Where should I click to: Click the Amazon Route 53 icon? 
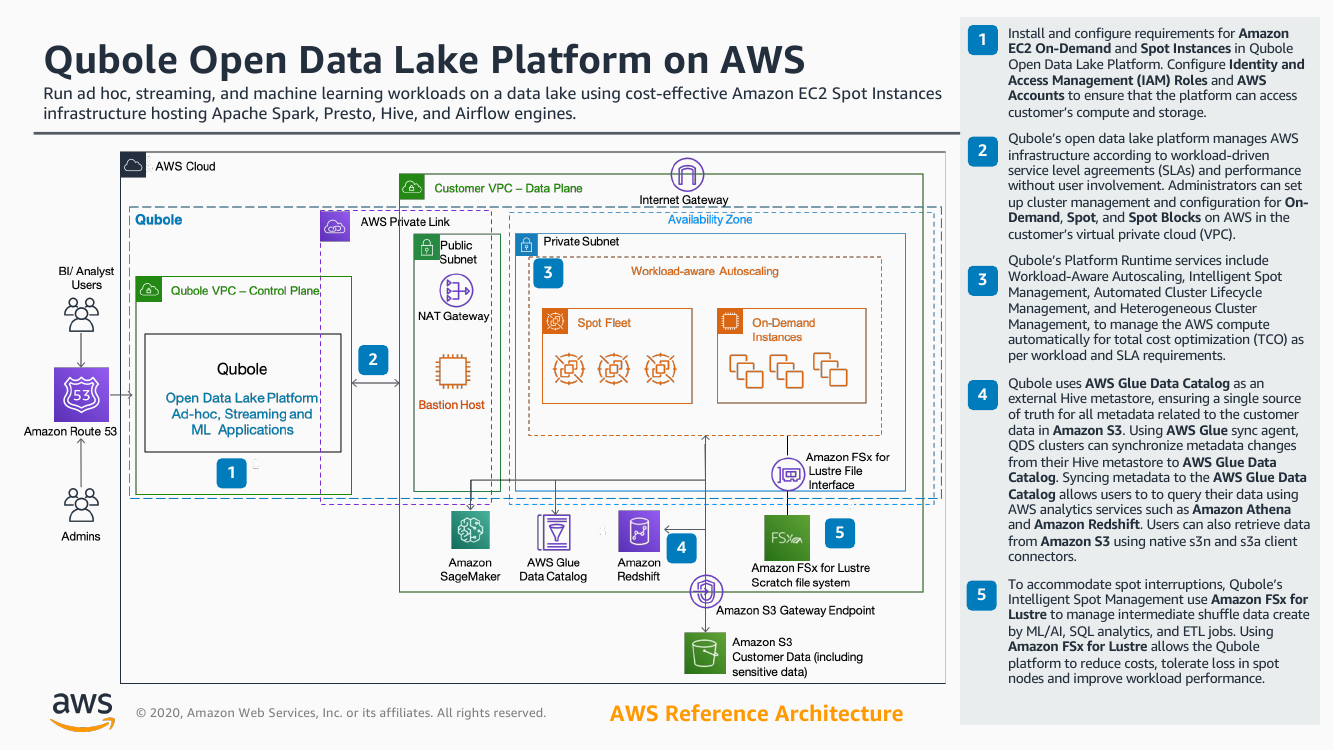[x=81, y=394]
